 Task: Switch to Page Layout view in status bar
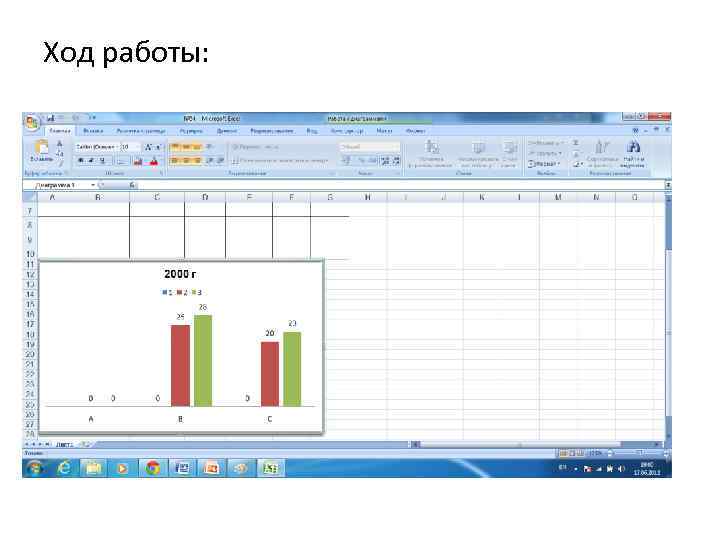coord(571,453)
